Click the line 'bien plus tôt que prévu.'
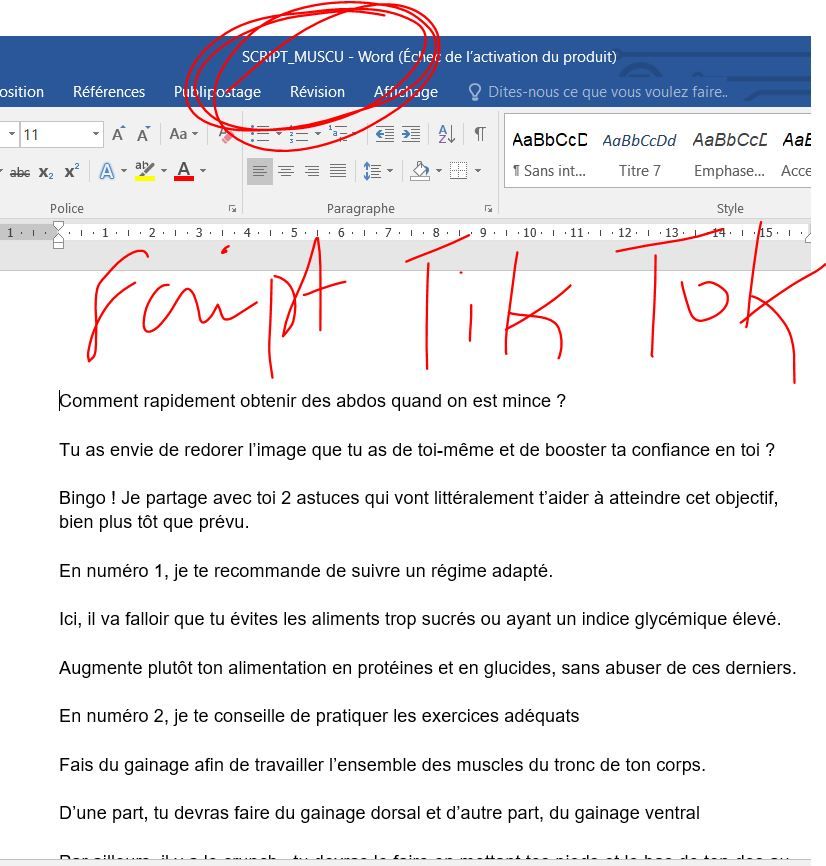Screen dimensions: 826x866 tap(154, 522)
